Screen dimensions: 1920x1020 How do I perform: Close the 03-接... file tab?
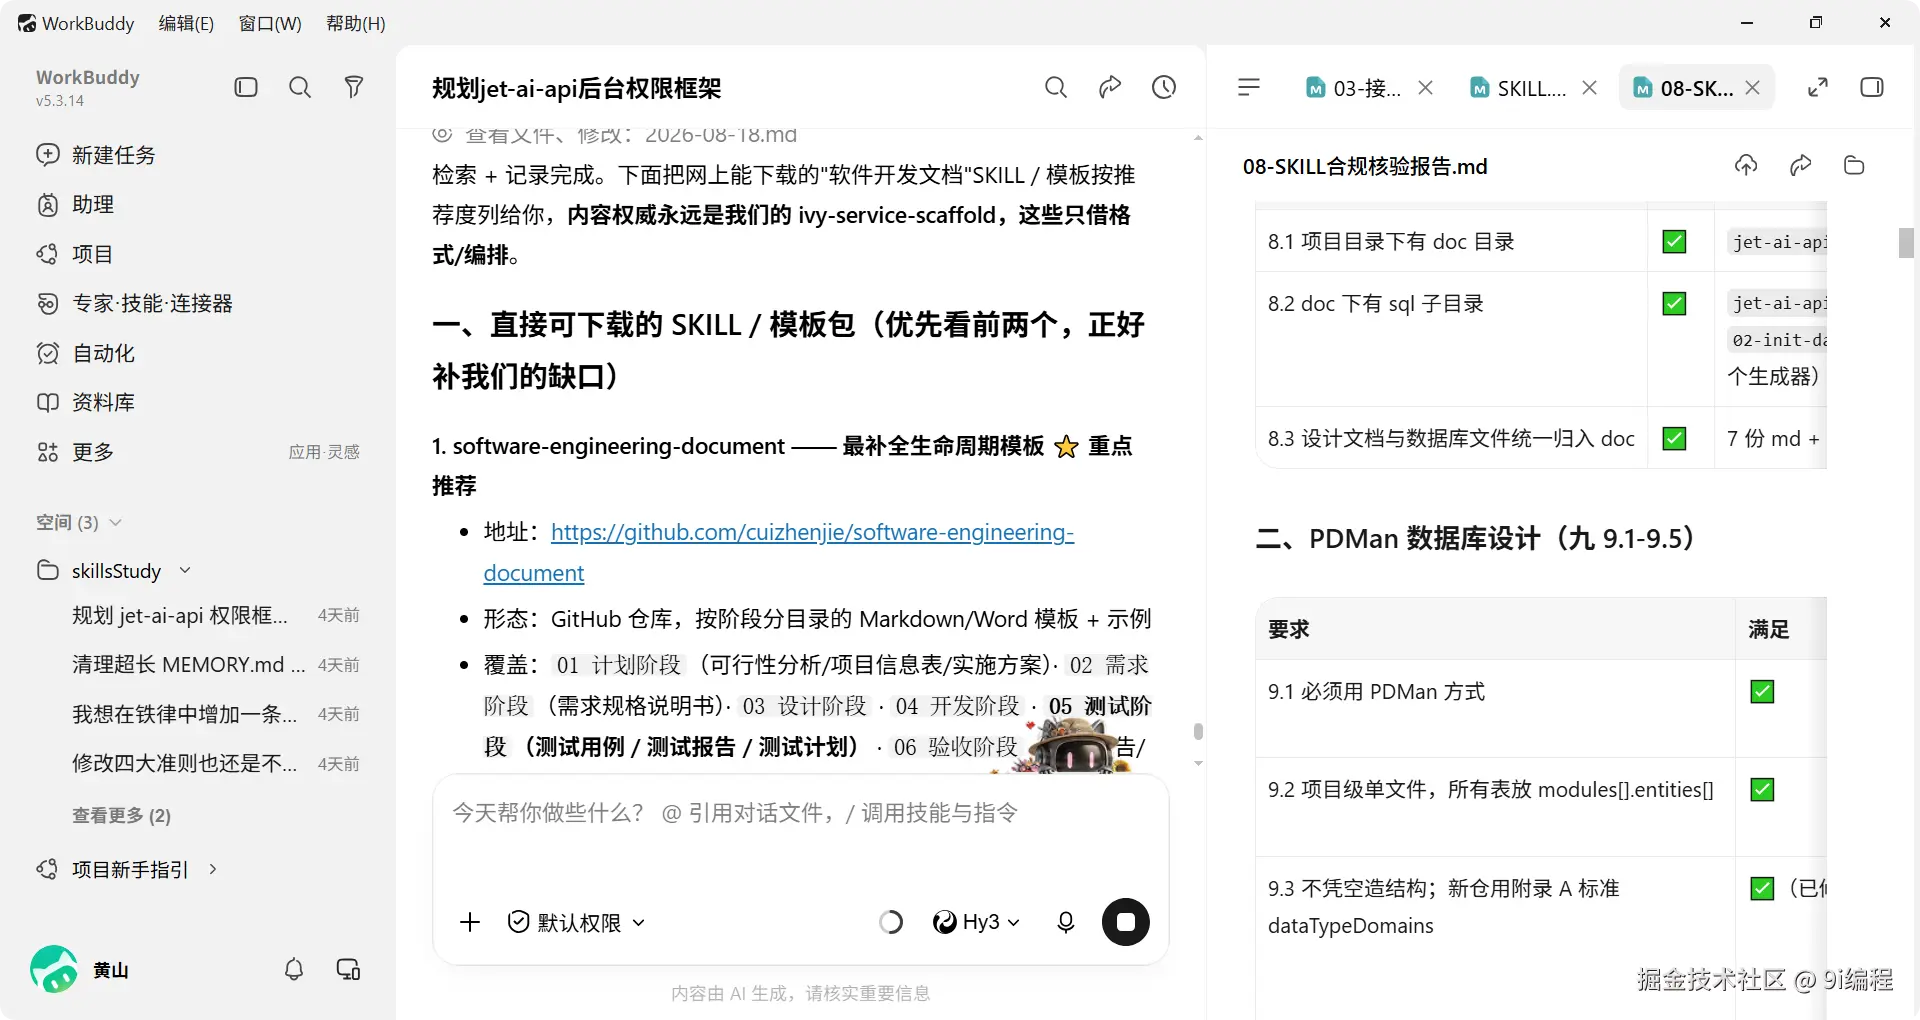[1426, 88]
